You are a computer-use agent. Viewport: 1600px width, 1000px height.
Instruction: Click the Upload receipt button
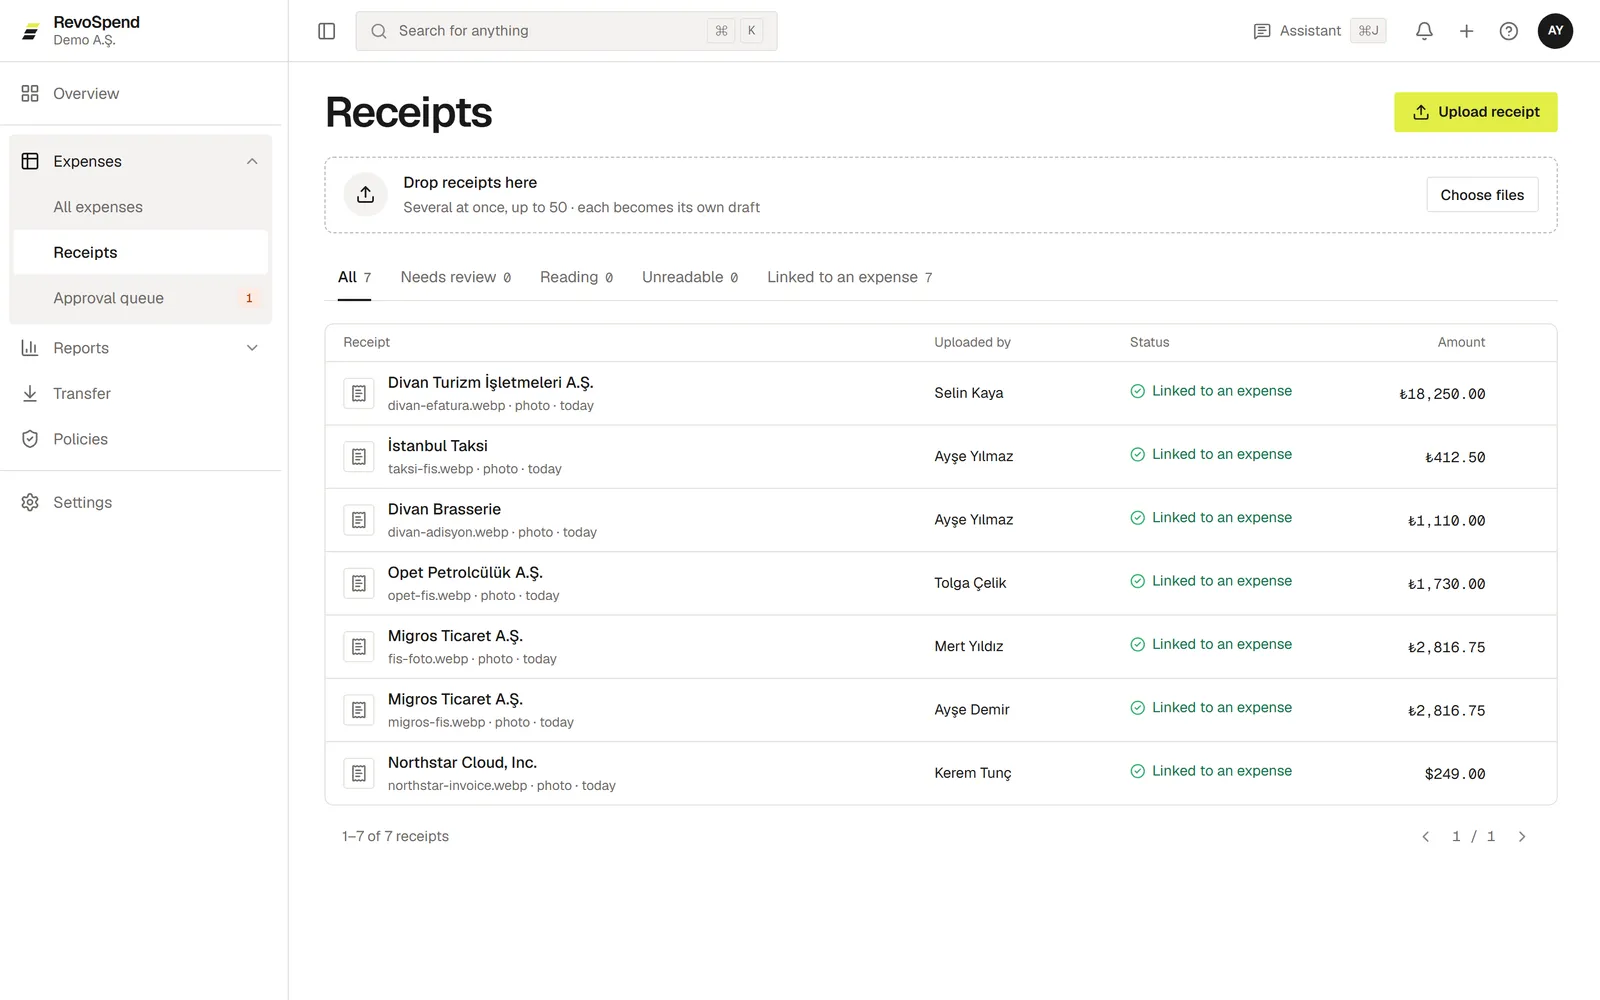pos(1476,112)
